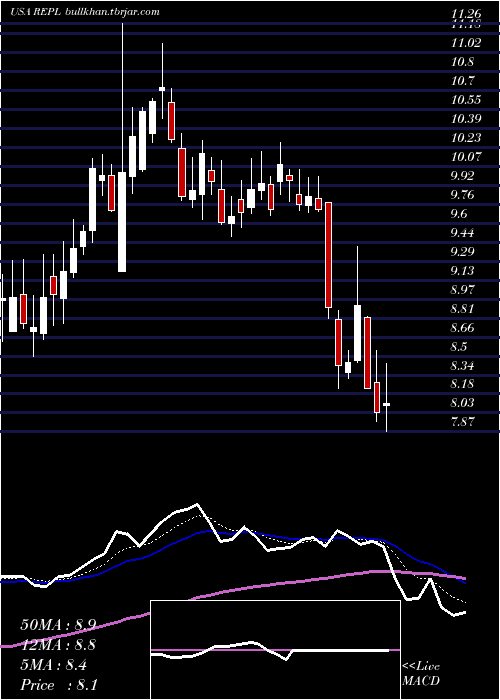This screenshot has height=700, width=500.
Task: Click the last small white candle near 8.1
Action: tap(387, 404)
